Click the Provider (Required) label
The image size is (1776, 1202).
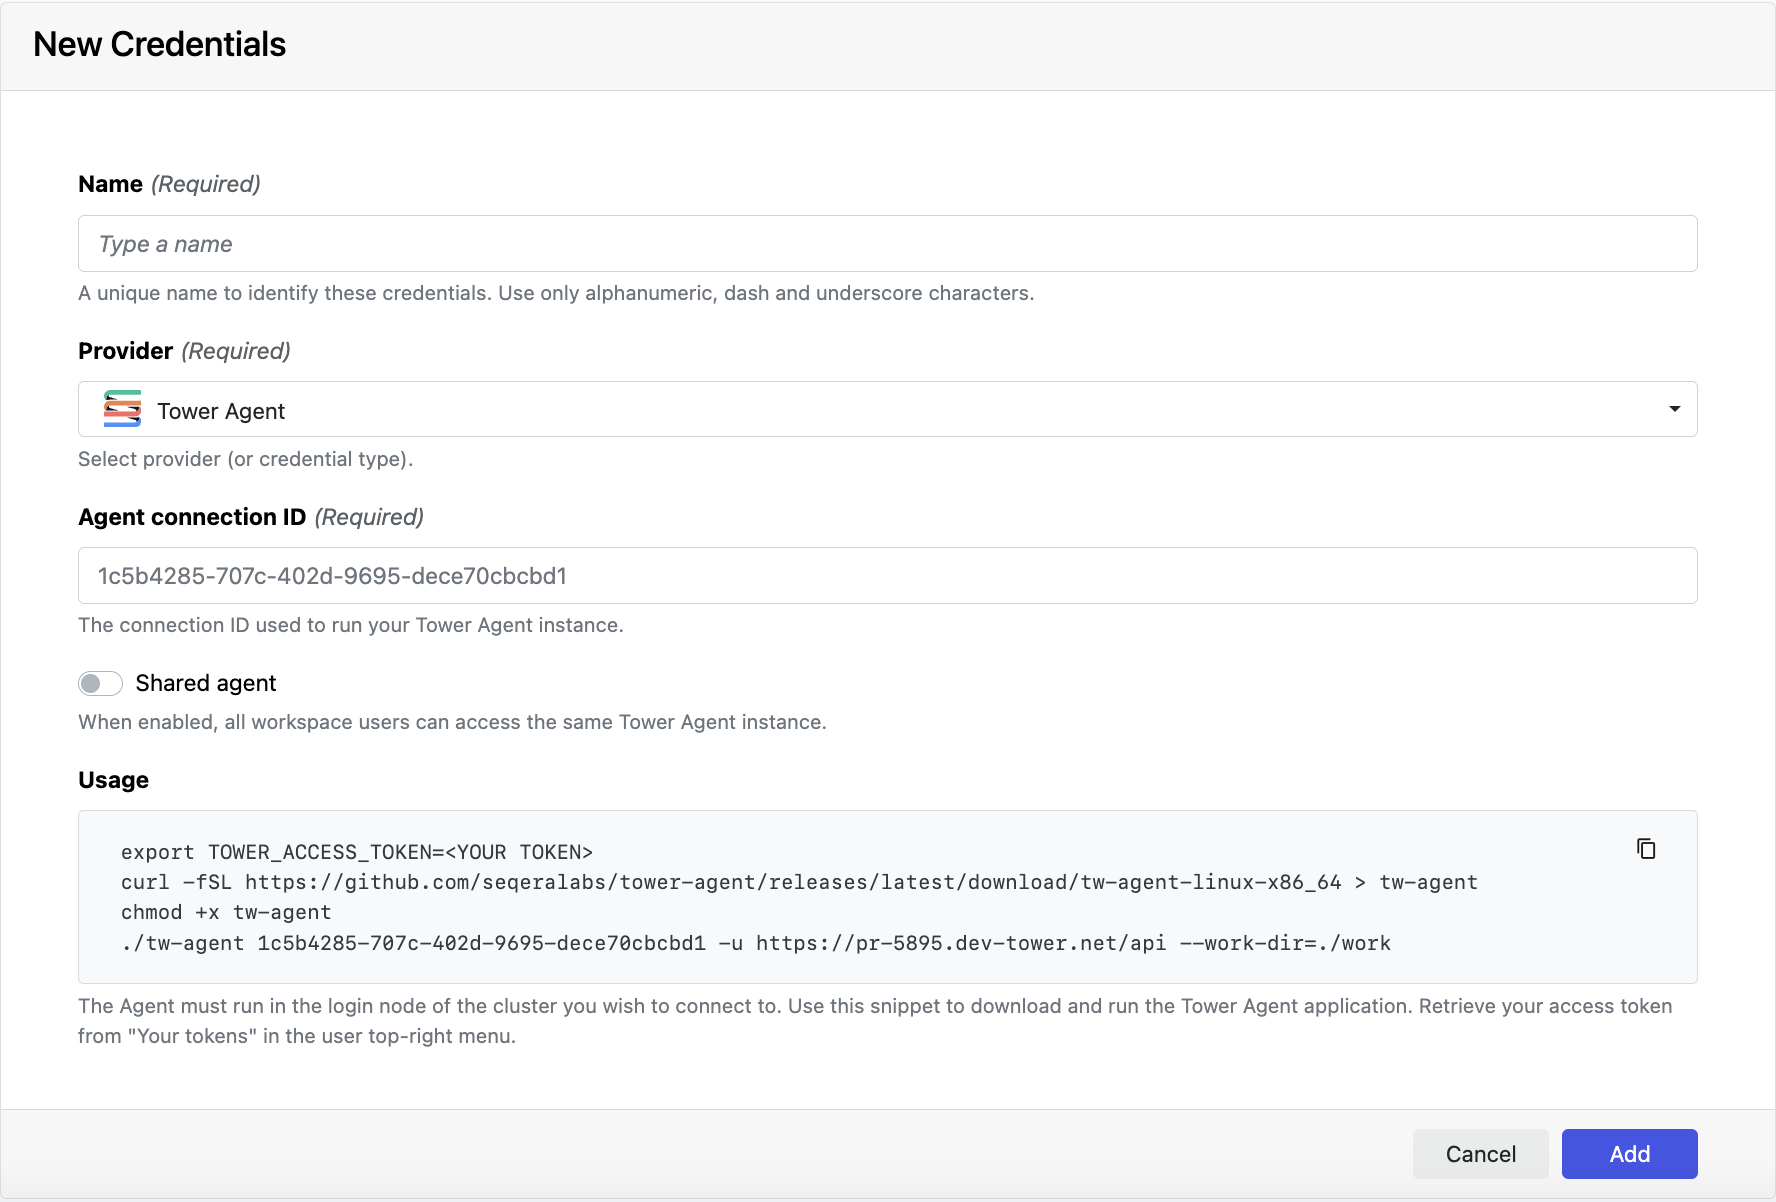(184, 351)
